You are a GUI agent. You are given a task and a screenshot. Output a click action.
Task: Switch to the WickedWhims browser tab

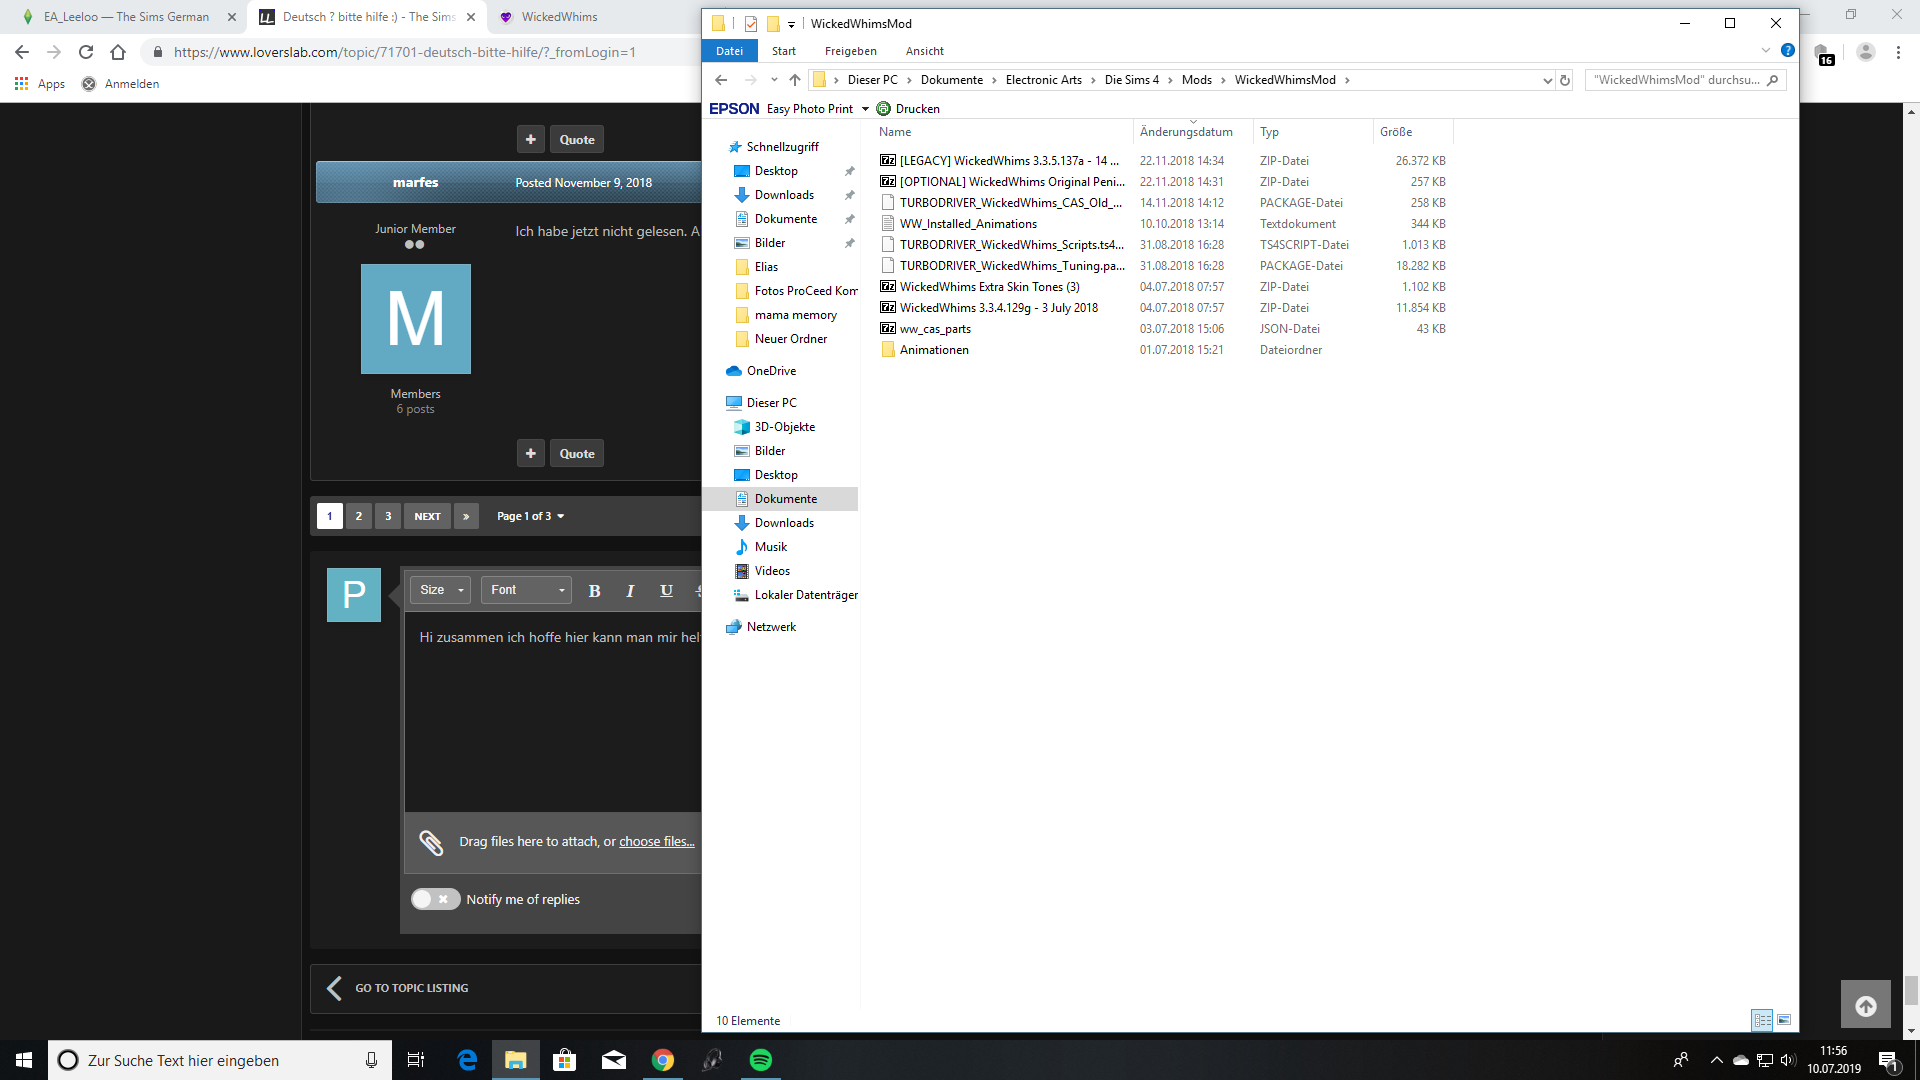click(559, 17)
